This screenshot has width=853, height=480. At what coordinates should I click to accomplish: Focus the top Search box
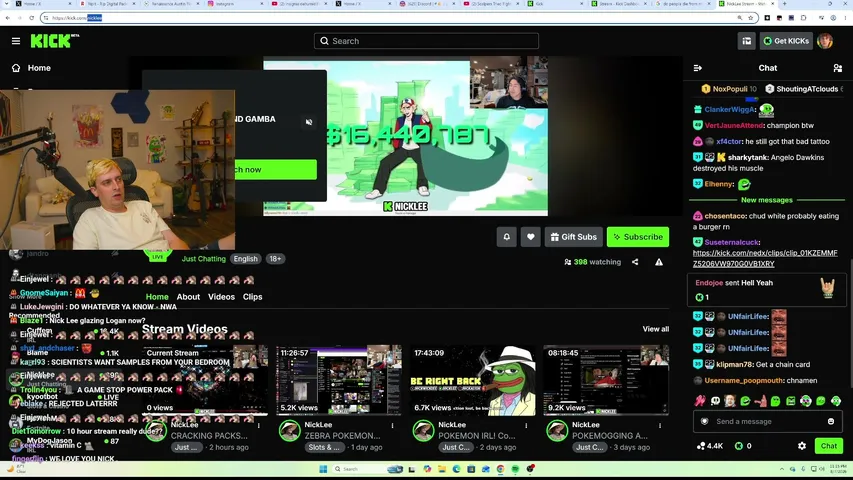point(426,41)
